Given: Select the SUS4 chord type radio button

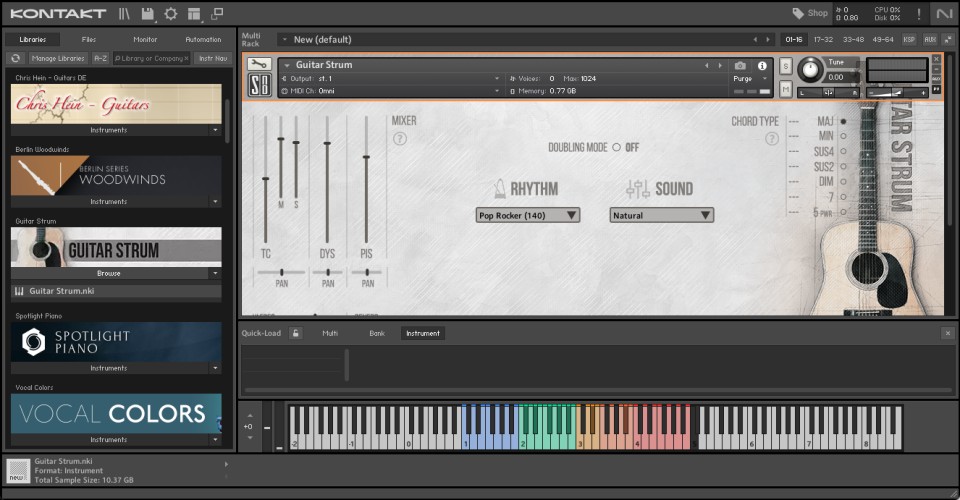Looking at the screenshot, I should pos(843,152).
